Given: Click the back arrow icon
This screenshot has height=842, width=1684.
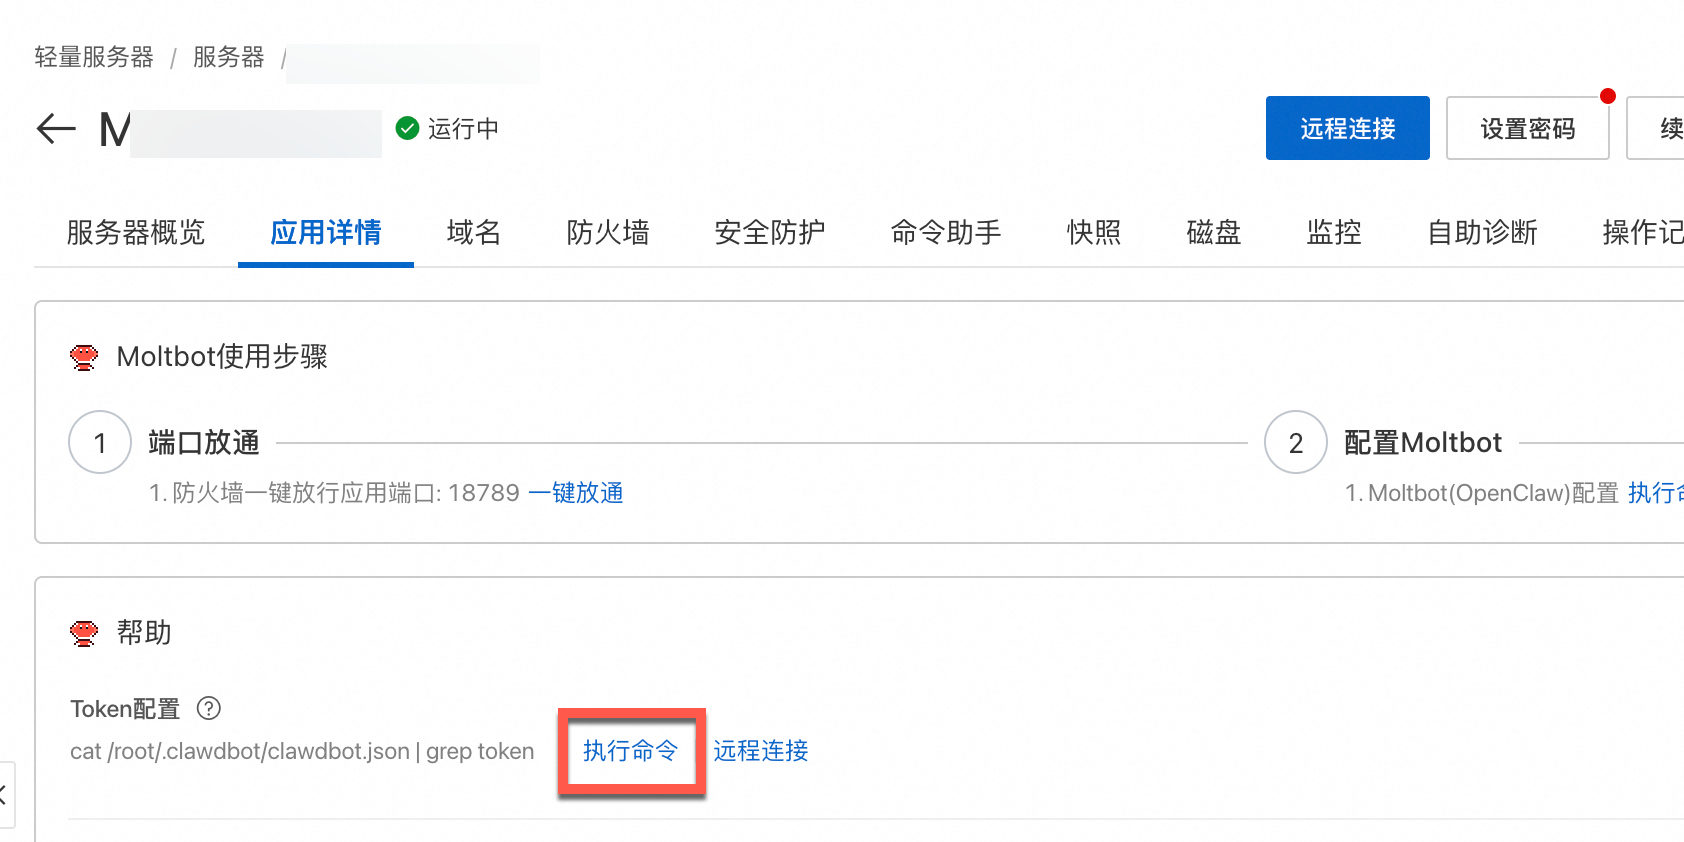Looking at the screenshot, I should click(x=56, y=128).
